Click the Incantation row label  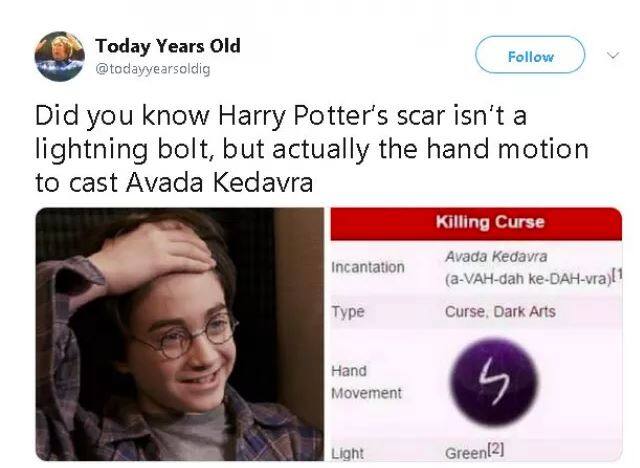pyautogui.click(x=368, y=267)
